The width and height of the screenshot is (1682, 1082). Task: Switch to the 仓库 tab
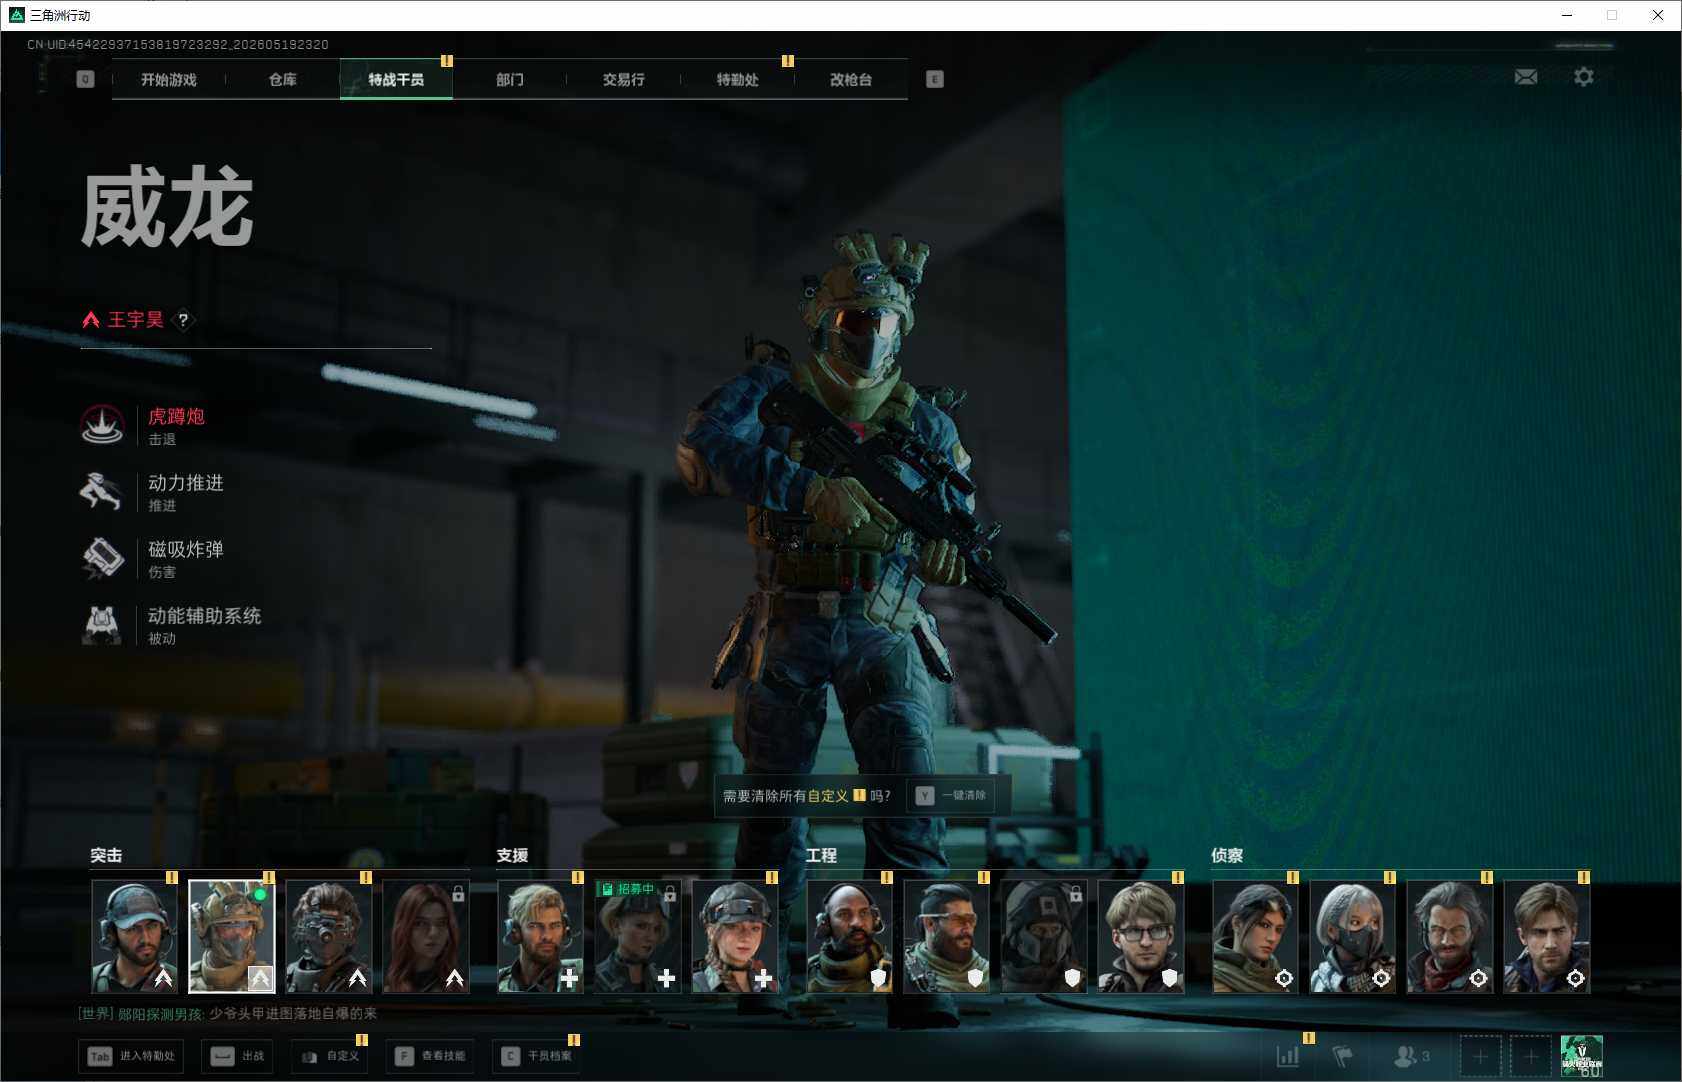(283, 80)
